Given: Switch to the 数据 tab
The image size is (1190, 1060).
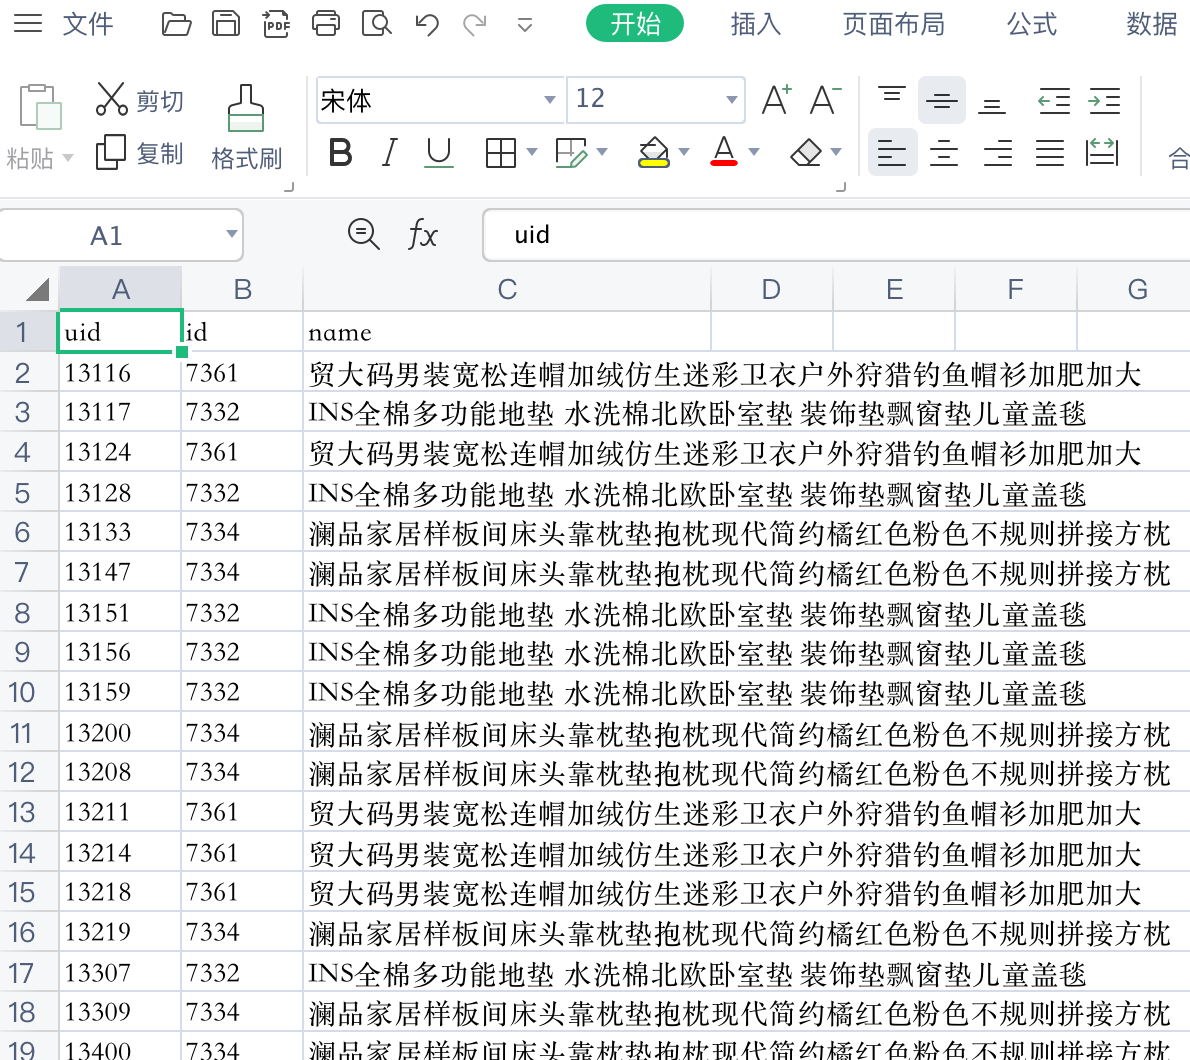Looking at the screenshot, I should point(1152,24).
